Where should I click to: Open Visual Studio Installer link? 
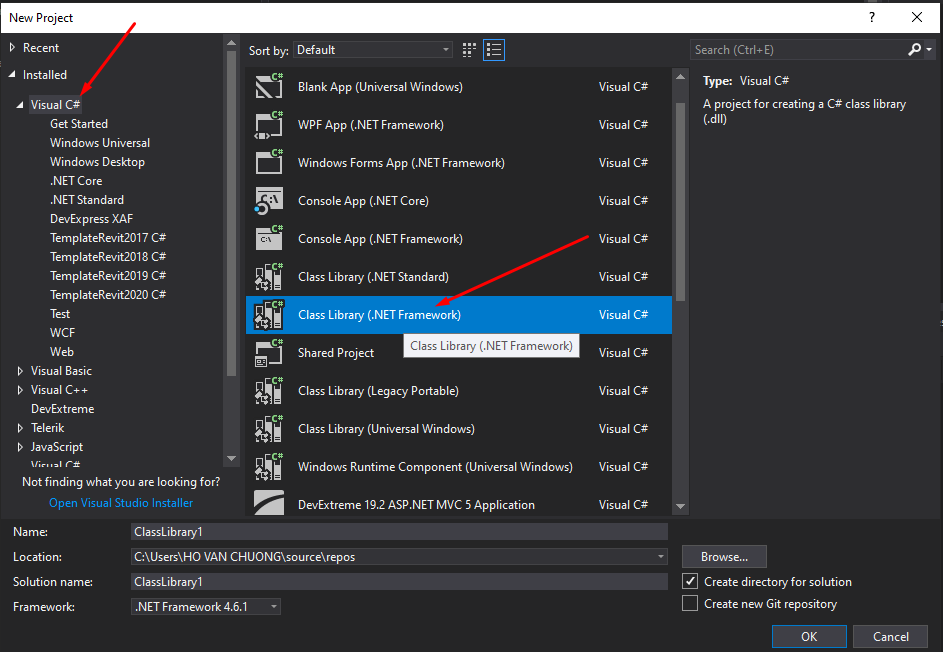[121, 503]
